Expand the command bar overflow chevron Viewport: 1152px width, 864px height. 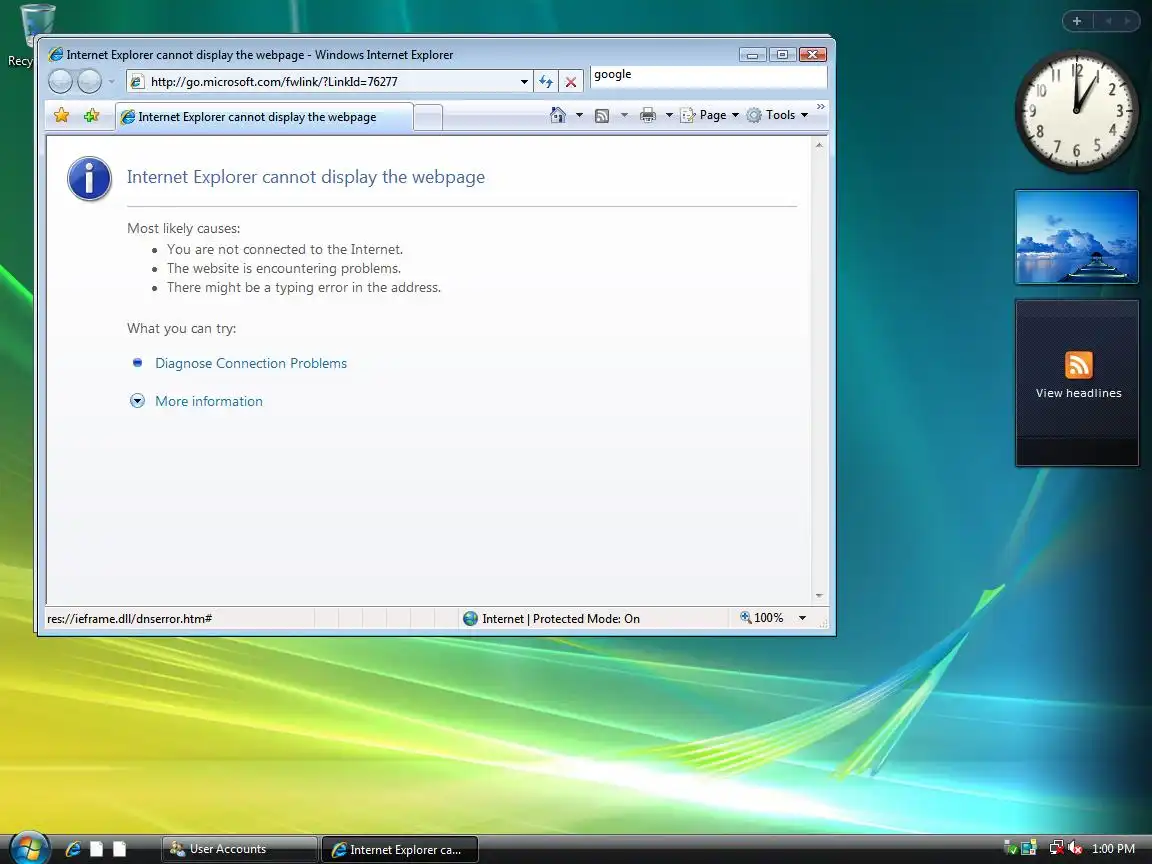821,107
